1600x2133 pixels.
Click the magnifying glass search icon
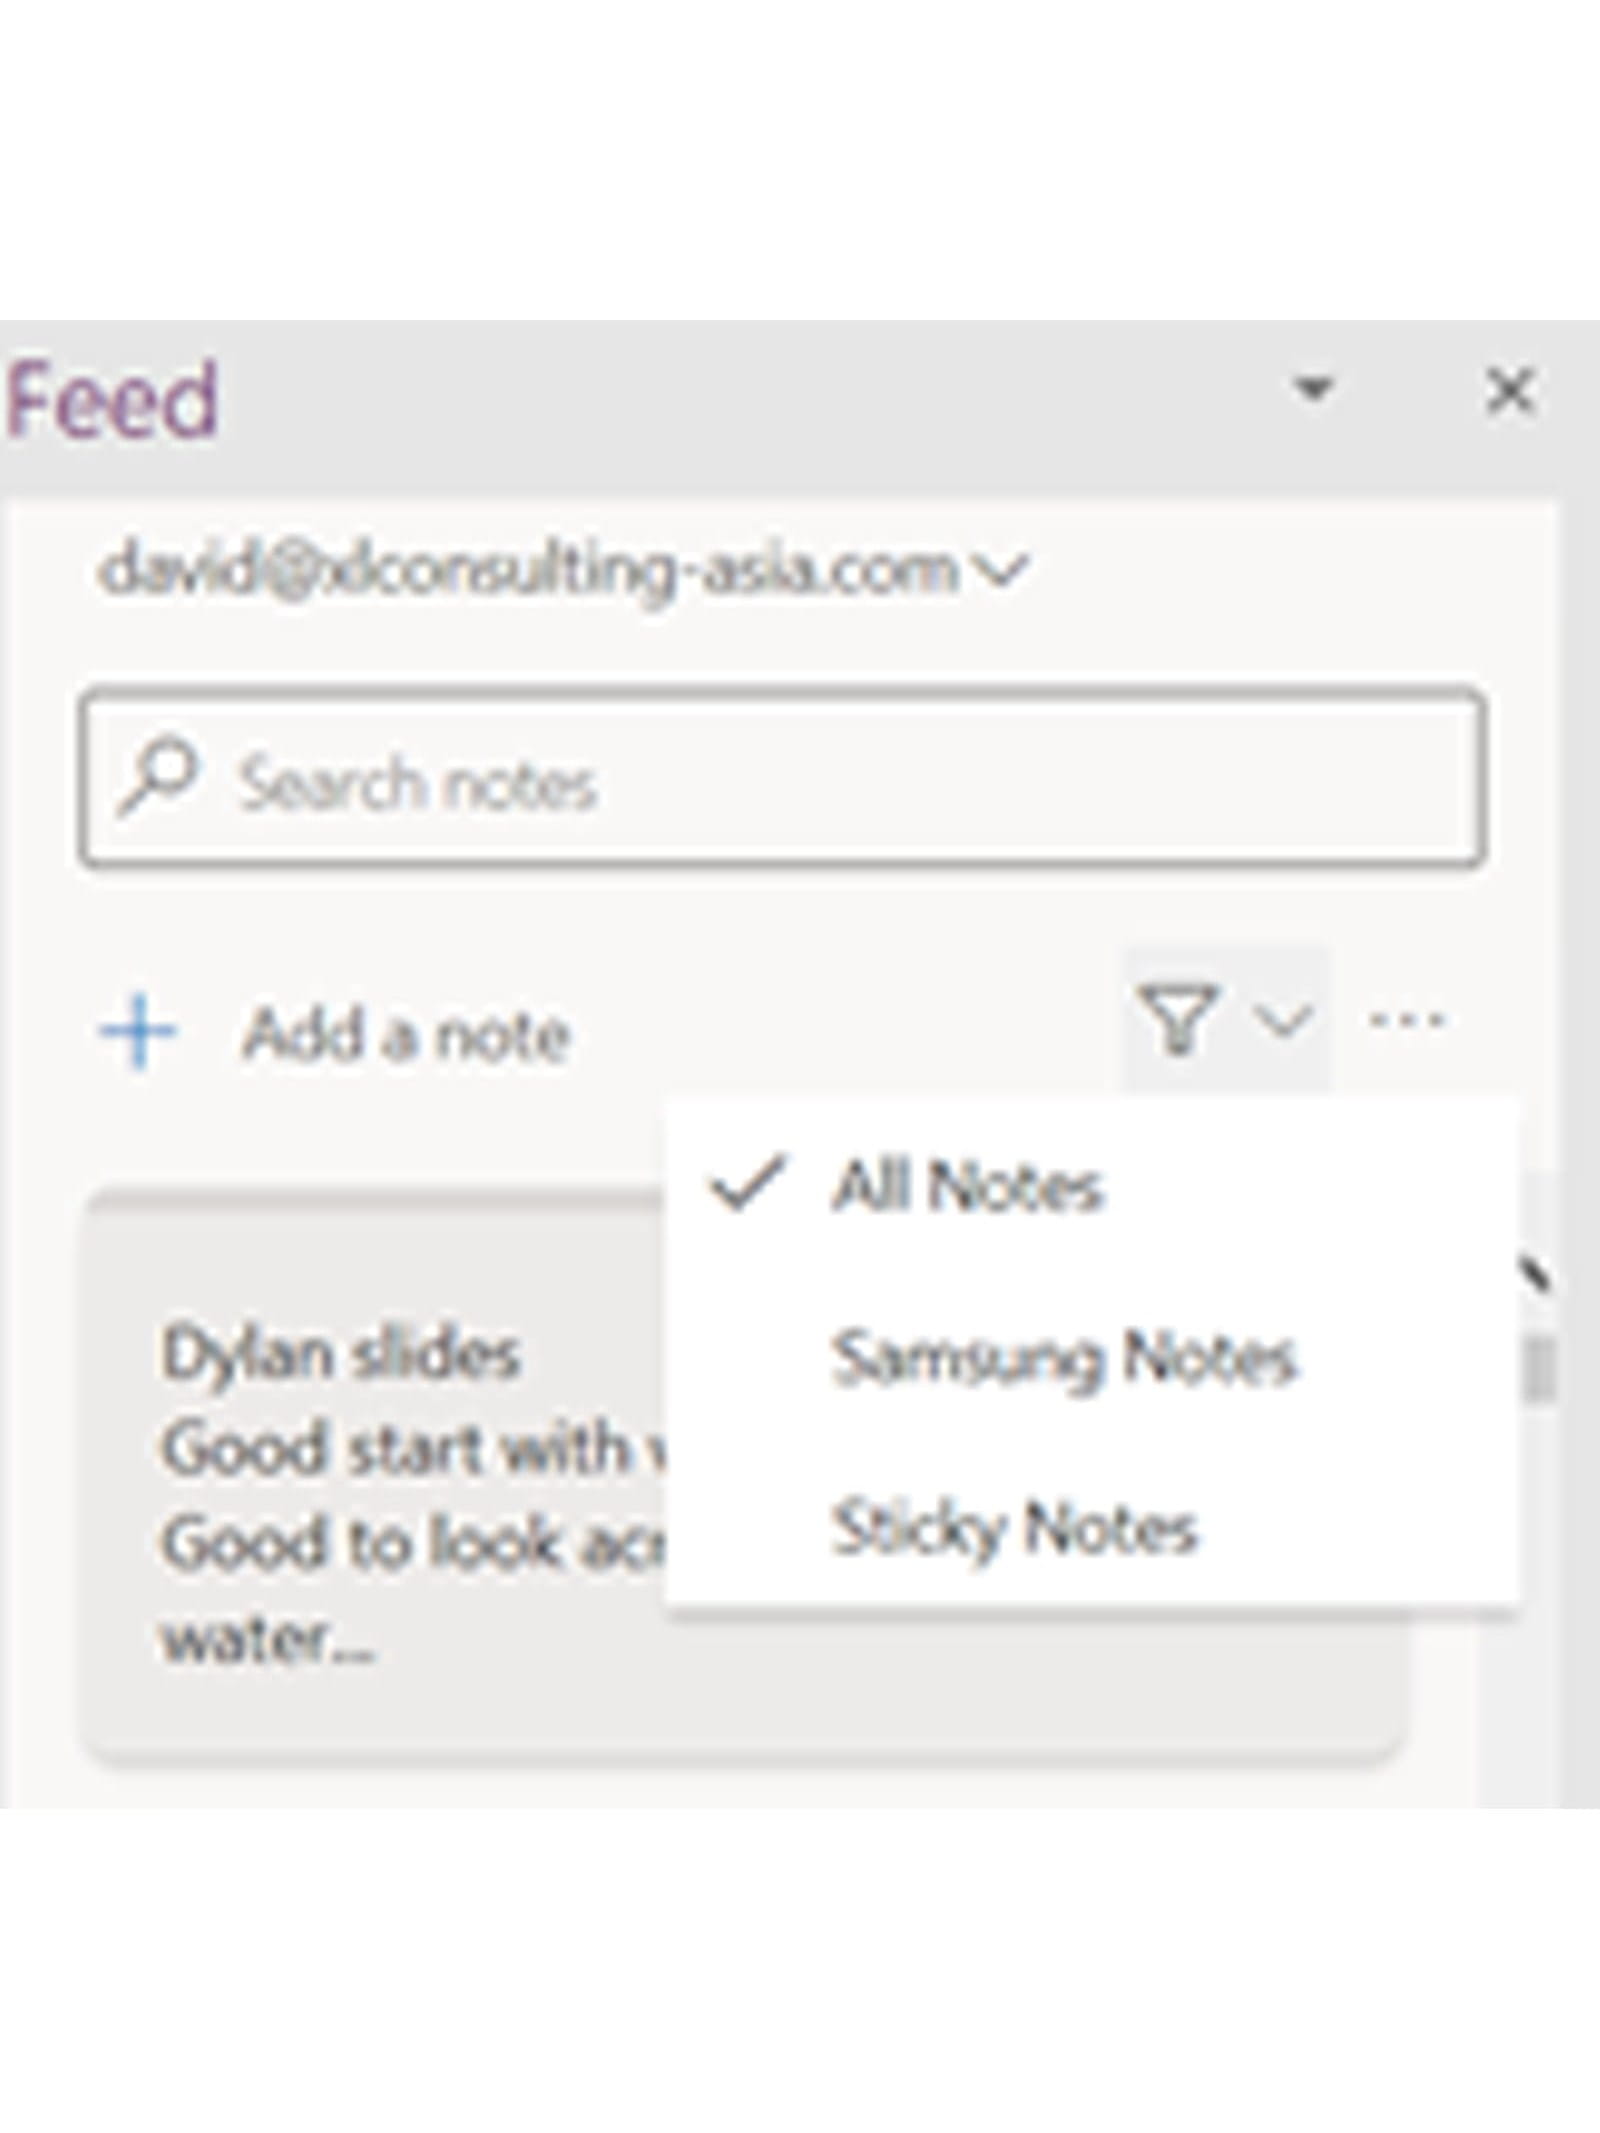[x=157, y=777]
